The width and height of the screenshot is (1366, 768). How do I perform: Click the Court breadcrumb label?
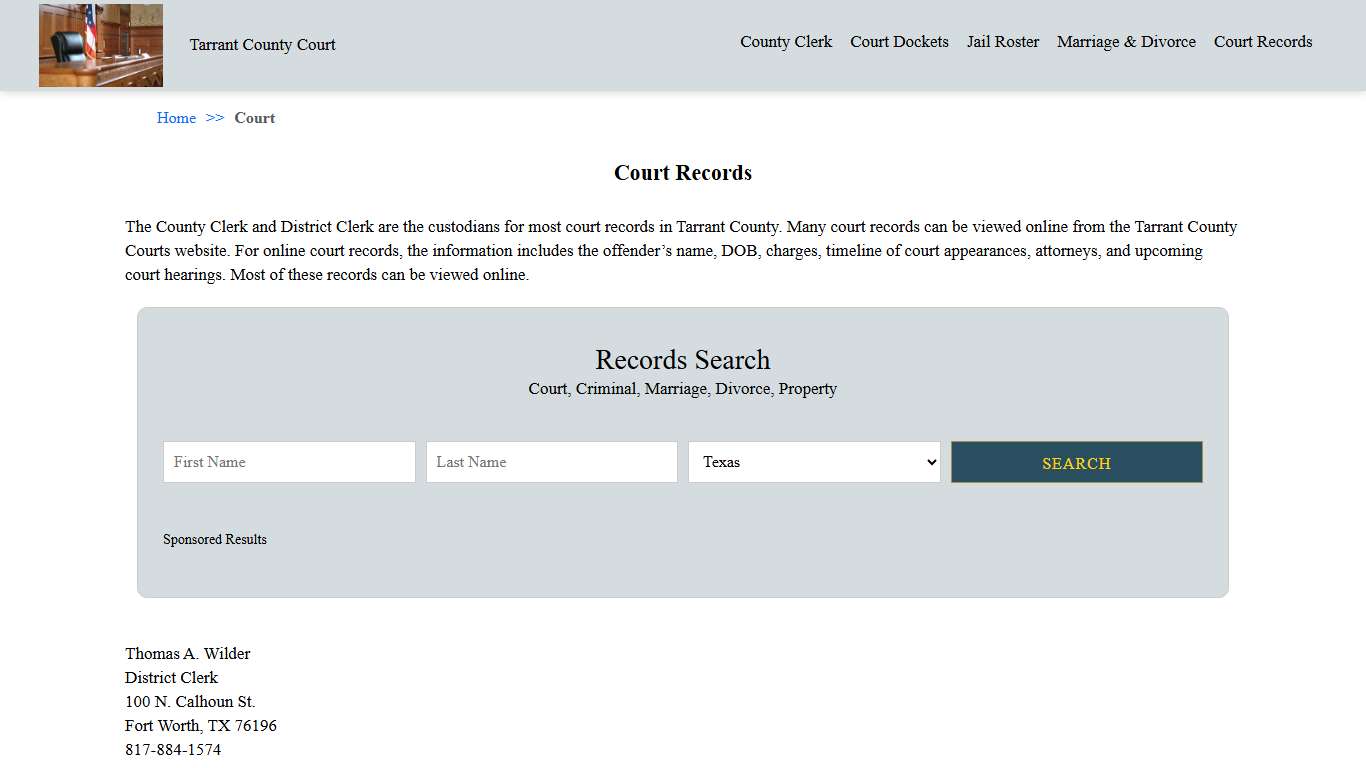click(x=254, y=118)
